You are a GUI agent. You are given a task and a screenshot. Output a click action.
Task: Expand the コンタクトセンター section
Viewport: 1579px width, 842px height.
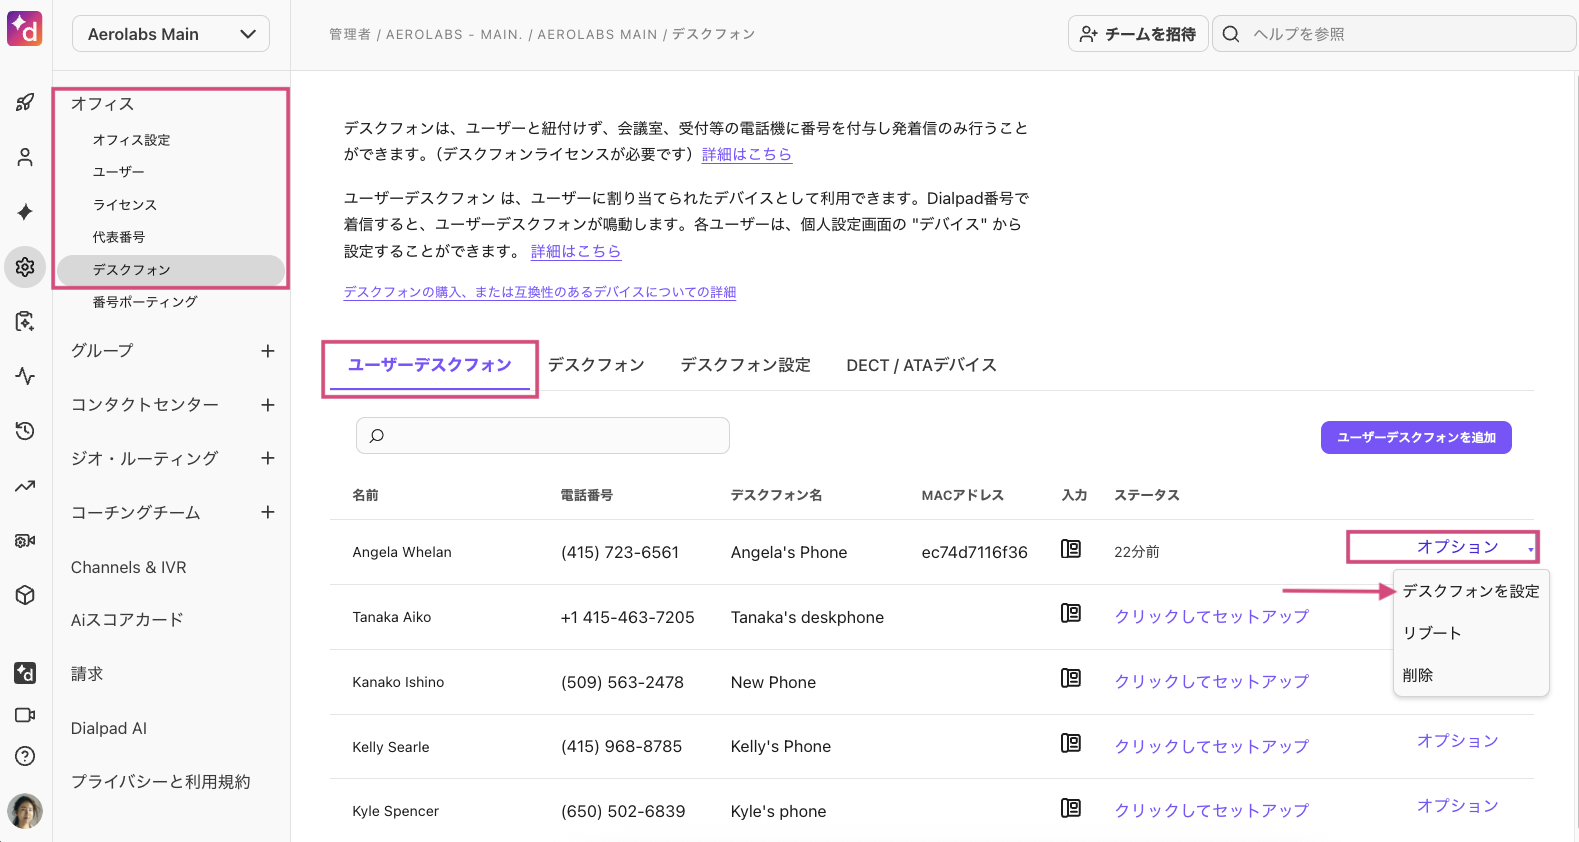click(x=267, y=405)
